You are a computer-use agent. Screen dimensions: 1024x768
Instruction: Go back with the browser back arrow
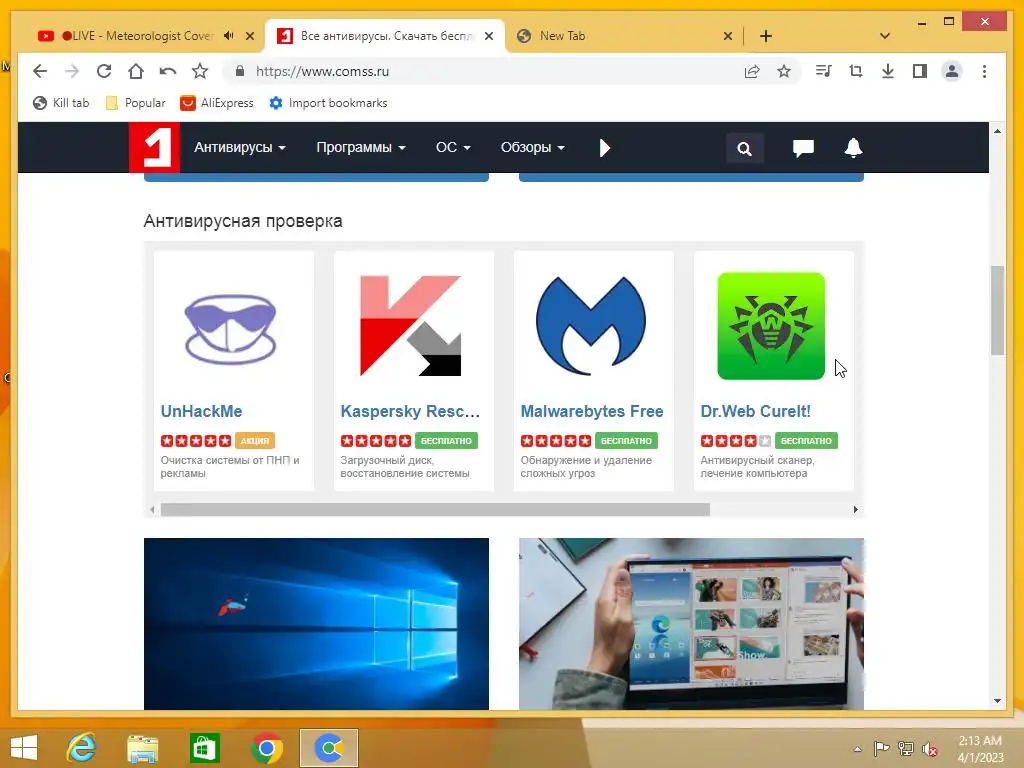click(40, 71)
